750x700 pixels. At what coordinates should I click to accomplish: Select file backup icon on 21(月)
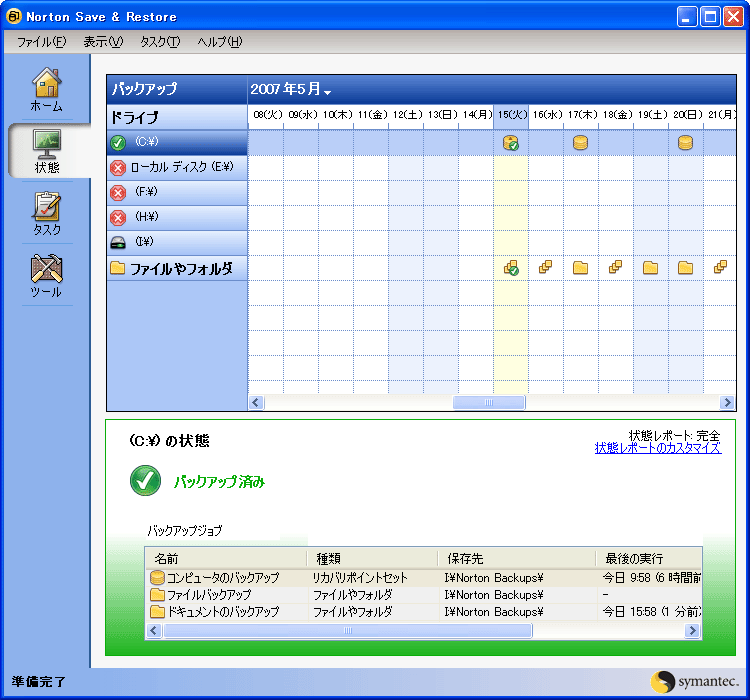(x=720, y=267)
